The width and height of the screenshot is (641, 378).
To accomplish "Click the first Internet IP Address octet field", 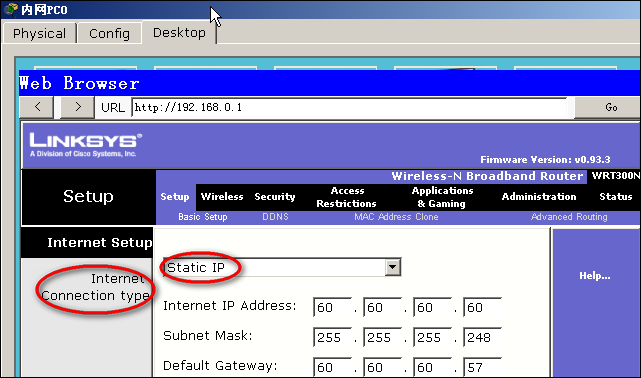I will pos(332,307).
